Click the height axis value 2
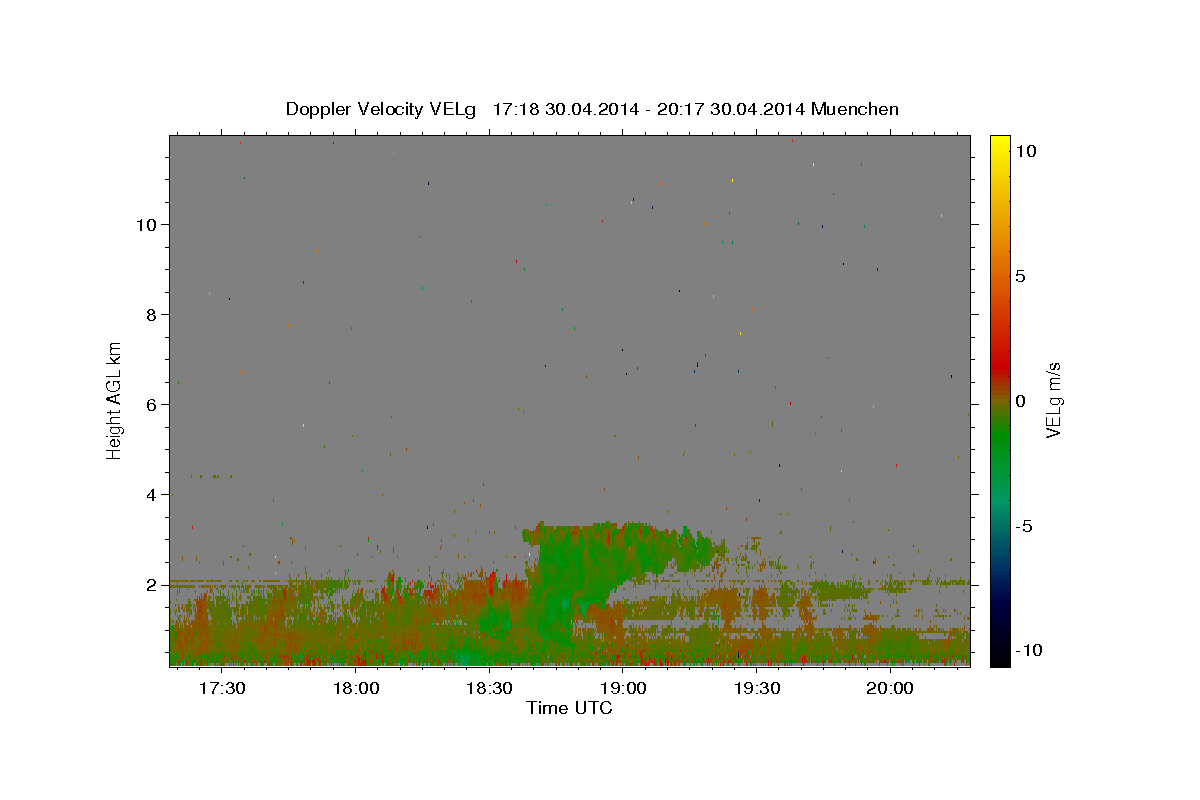This screenshot has width=1200, height=800. coord(152,585)
